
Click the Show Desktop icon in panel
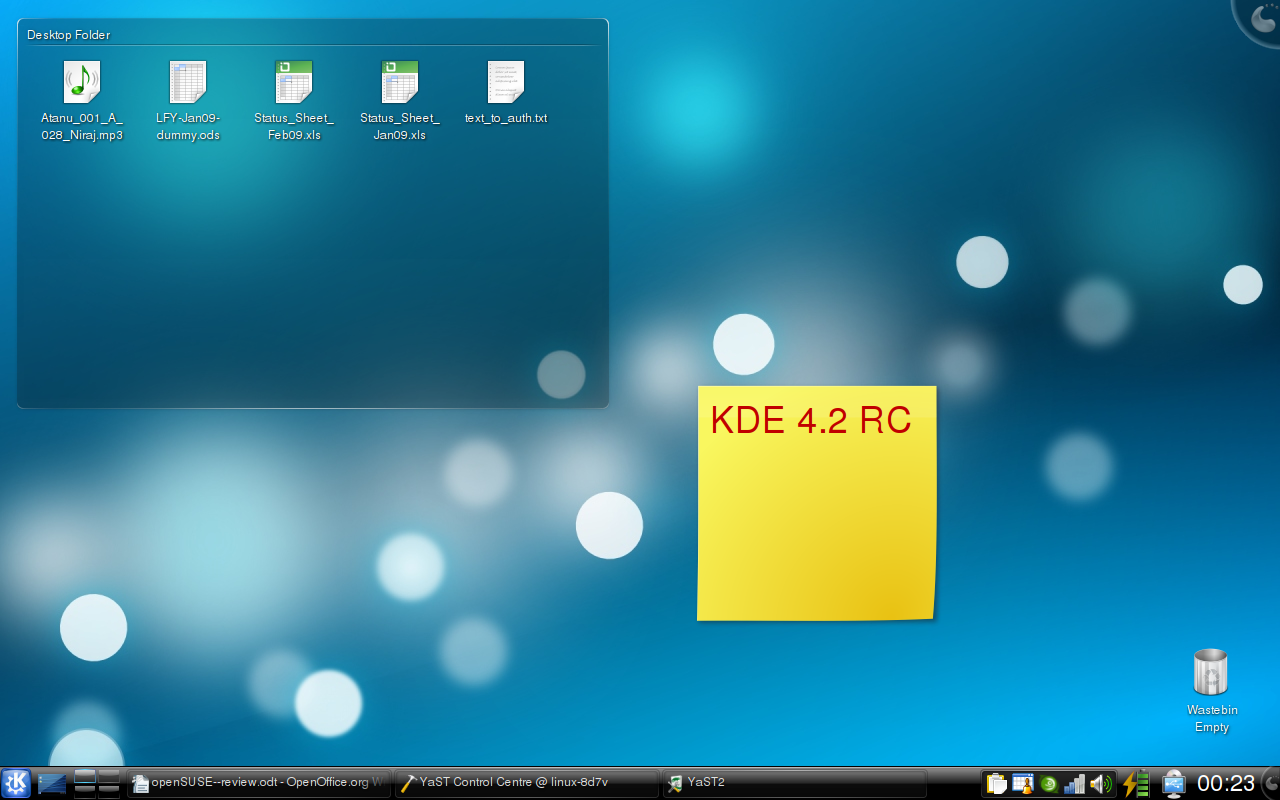[x=52, y=783]
